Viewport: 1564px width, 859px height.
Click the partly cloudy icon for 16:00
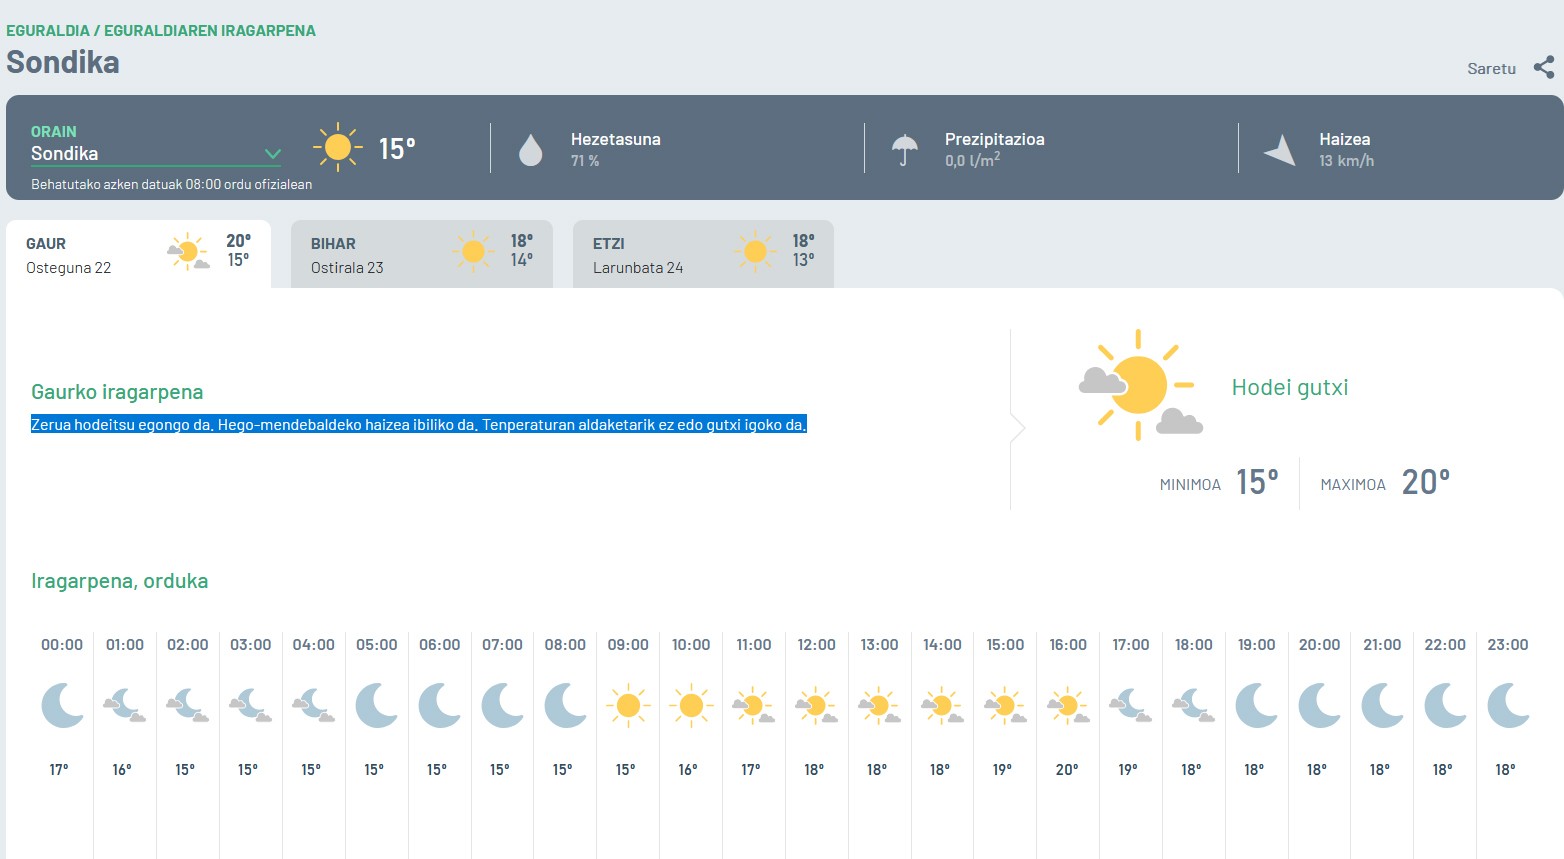pyautogui.click(x=1068, y=705)
